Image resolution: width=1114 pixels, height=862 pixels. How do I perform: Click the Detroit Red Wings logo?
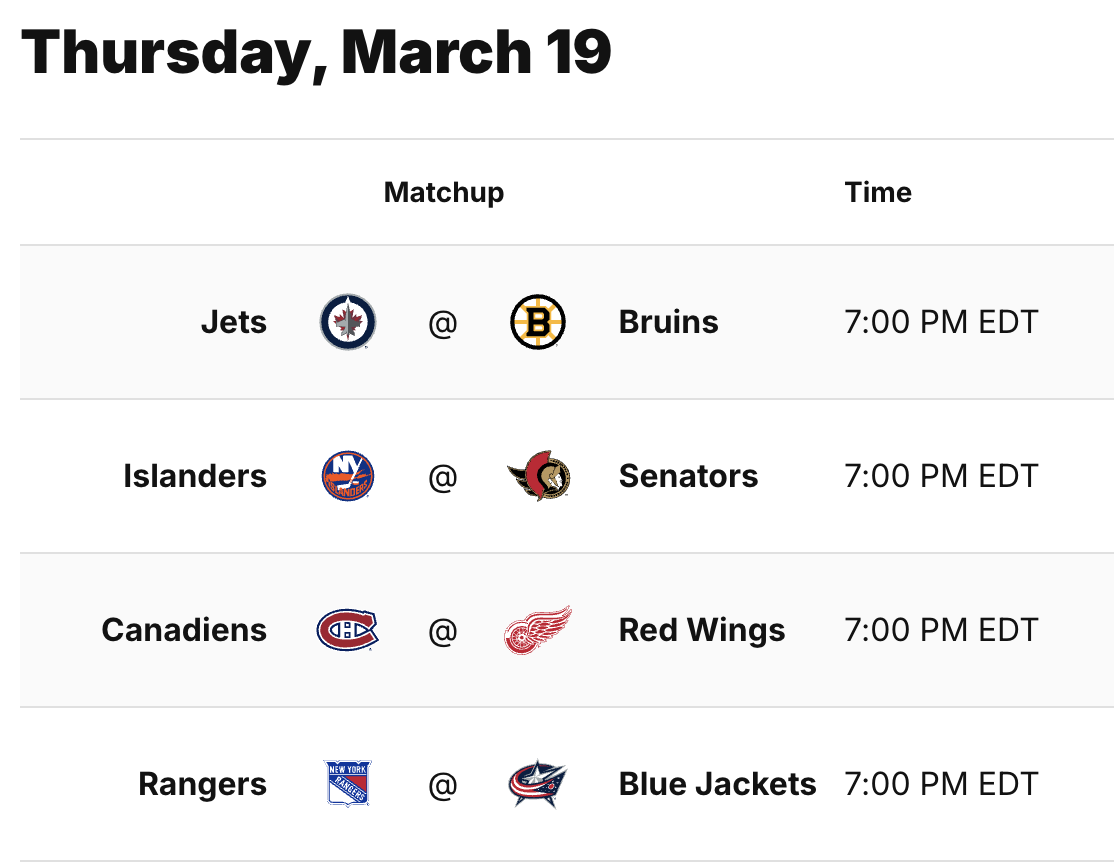pyautogui.click(x=538, y=630)
